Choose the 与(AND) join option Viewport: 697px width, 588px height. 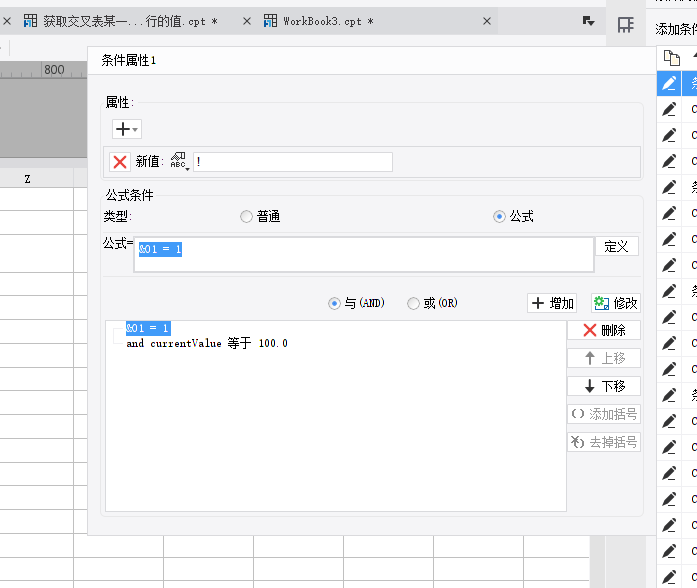point(356,303)
